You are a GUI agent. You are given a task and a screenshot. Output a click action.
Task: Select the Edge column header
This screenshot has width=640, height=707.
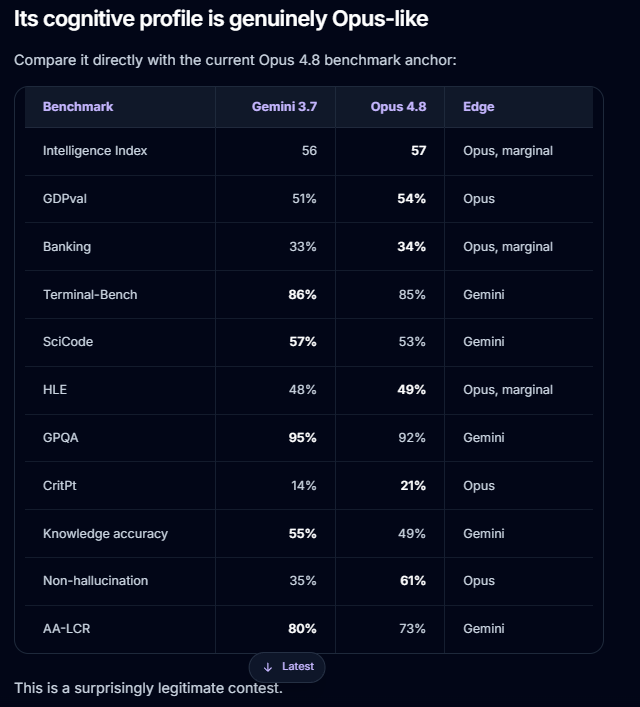pyautogui.click(x=479, y=106)
